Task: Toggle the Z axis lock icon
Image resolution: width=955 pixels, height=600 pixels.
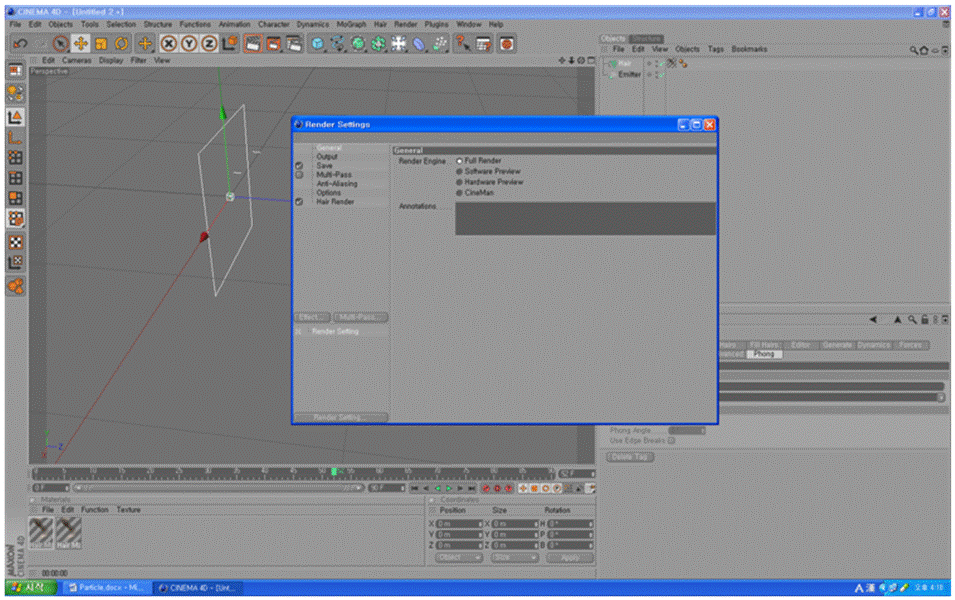Action: pyautogui.click(x=209, y=44)
